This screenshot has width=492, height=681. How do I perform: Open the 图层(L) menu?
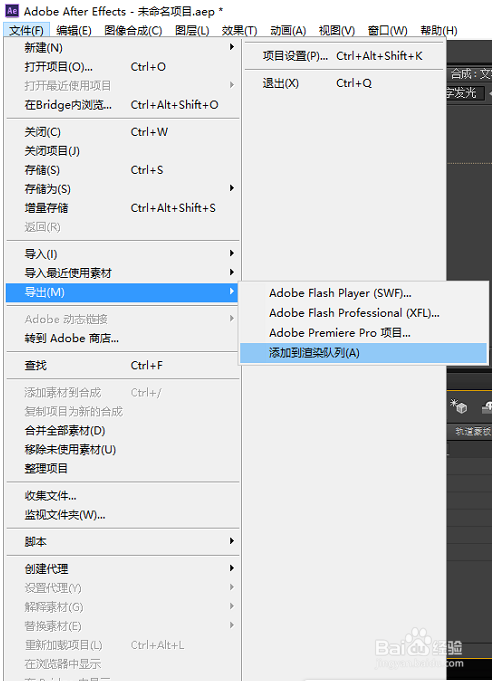point(192,30)
